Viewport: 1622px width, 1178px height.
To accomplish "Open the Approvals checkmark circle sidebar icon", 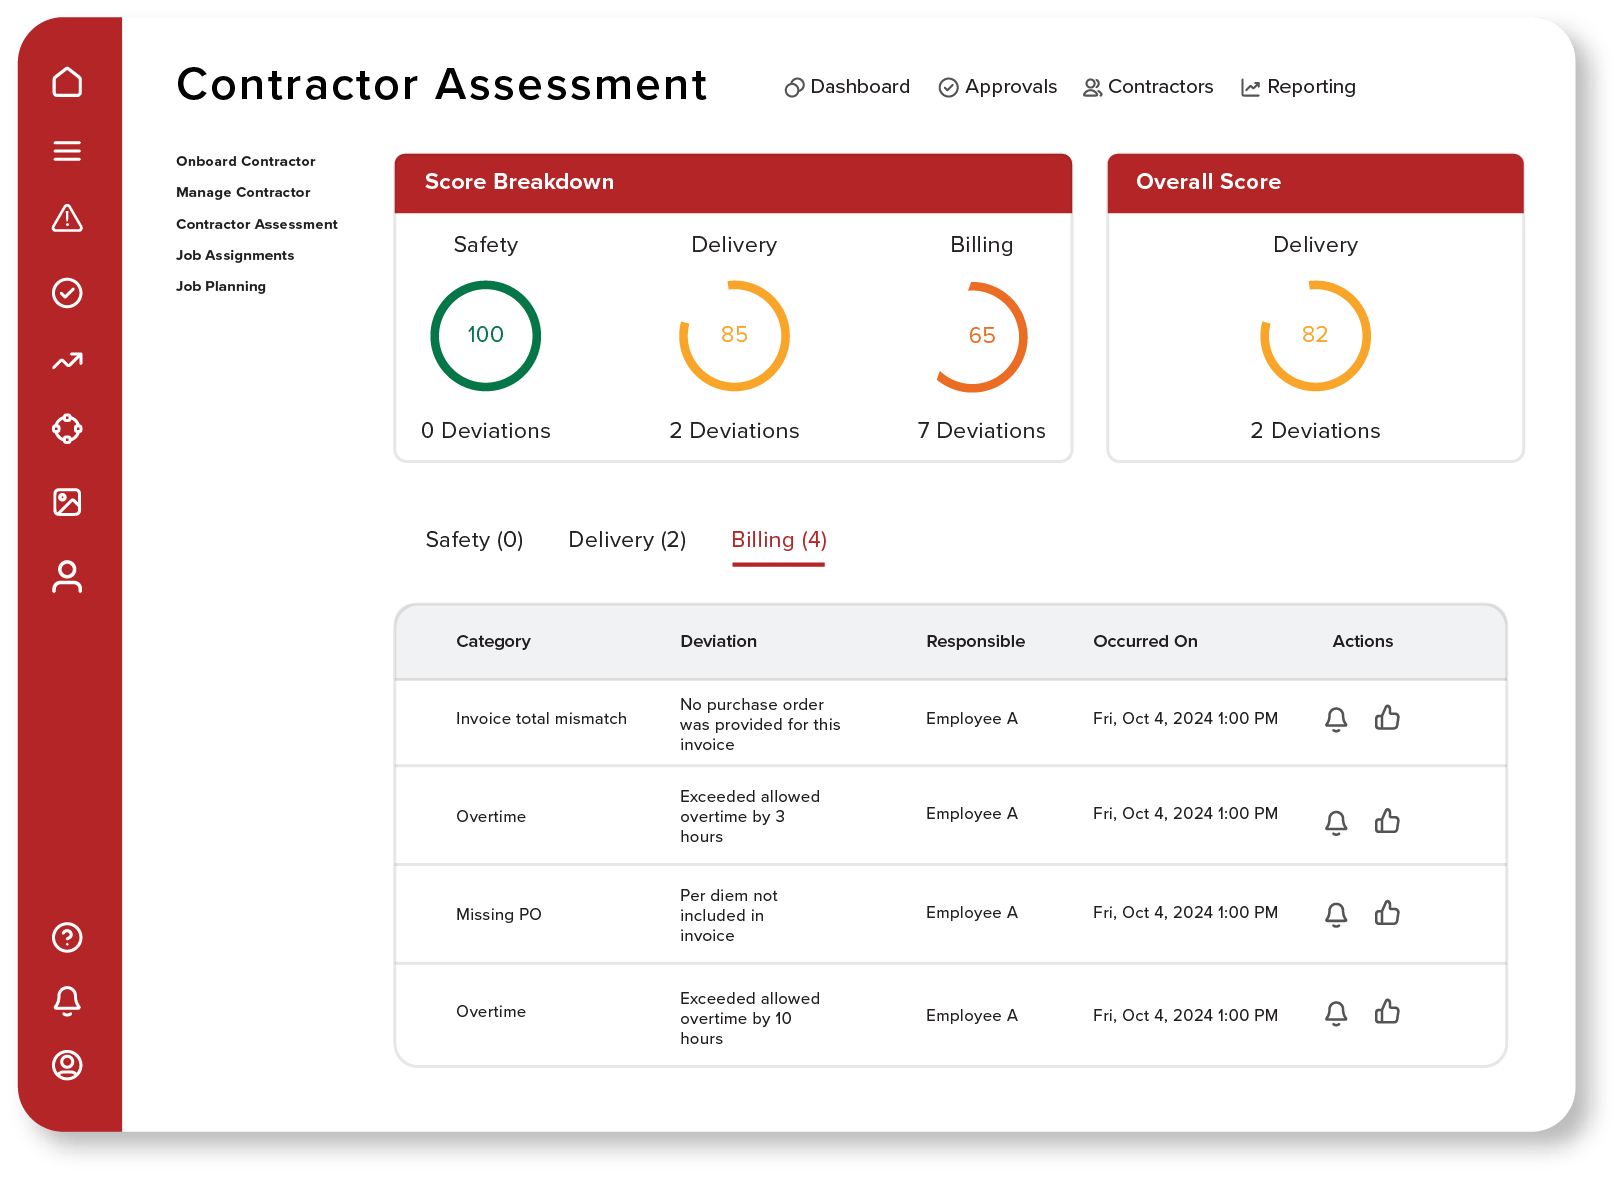I will [67, 293].
